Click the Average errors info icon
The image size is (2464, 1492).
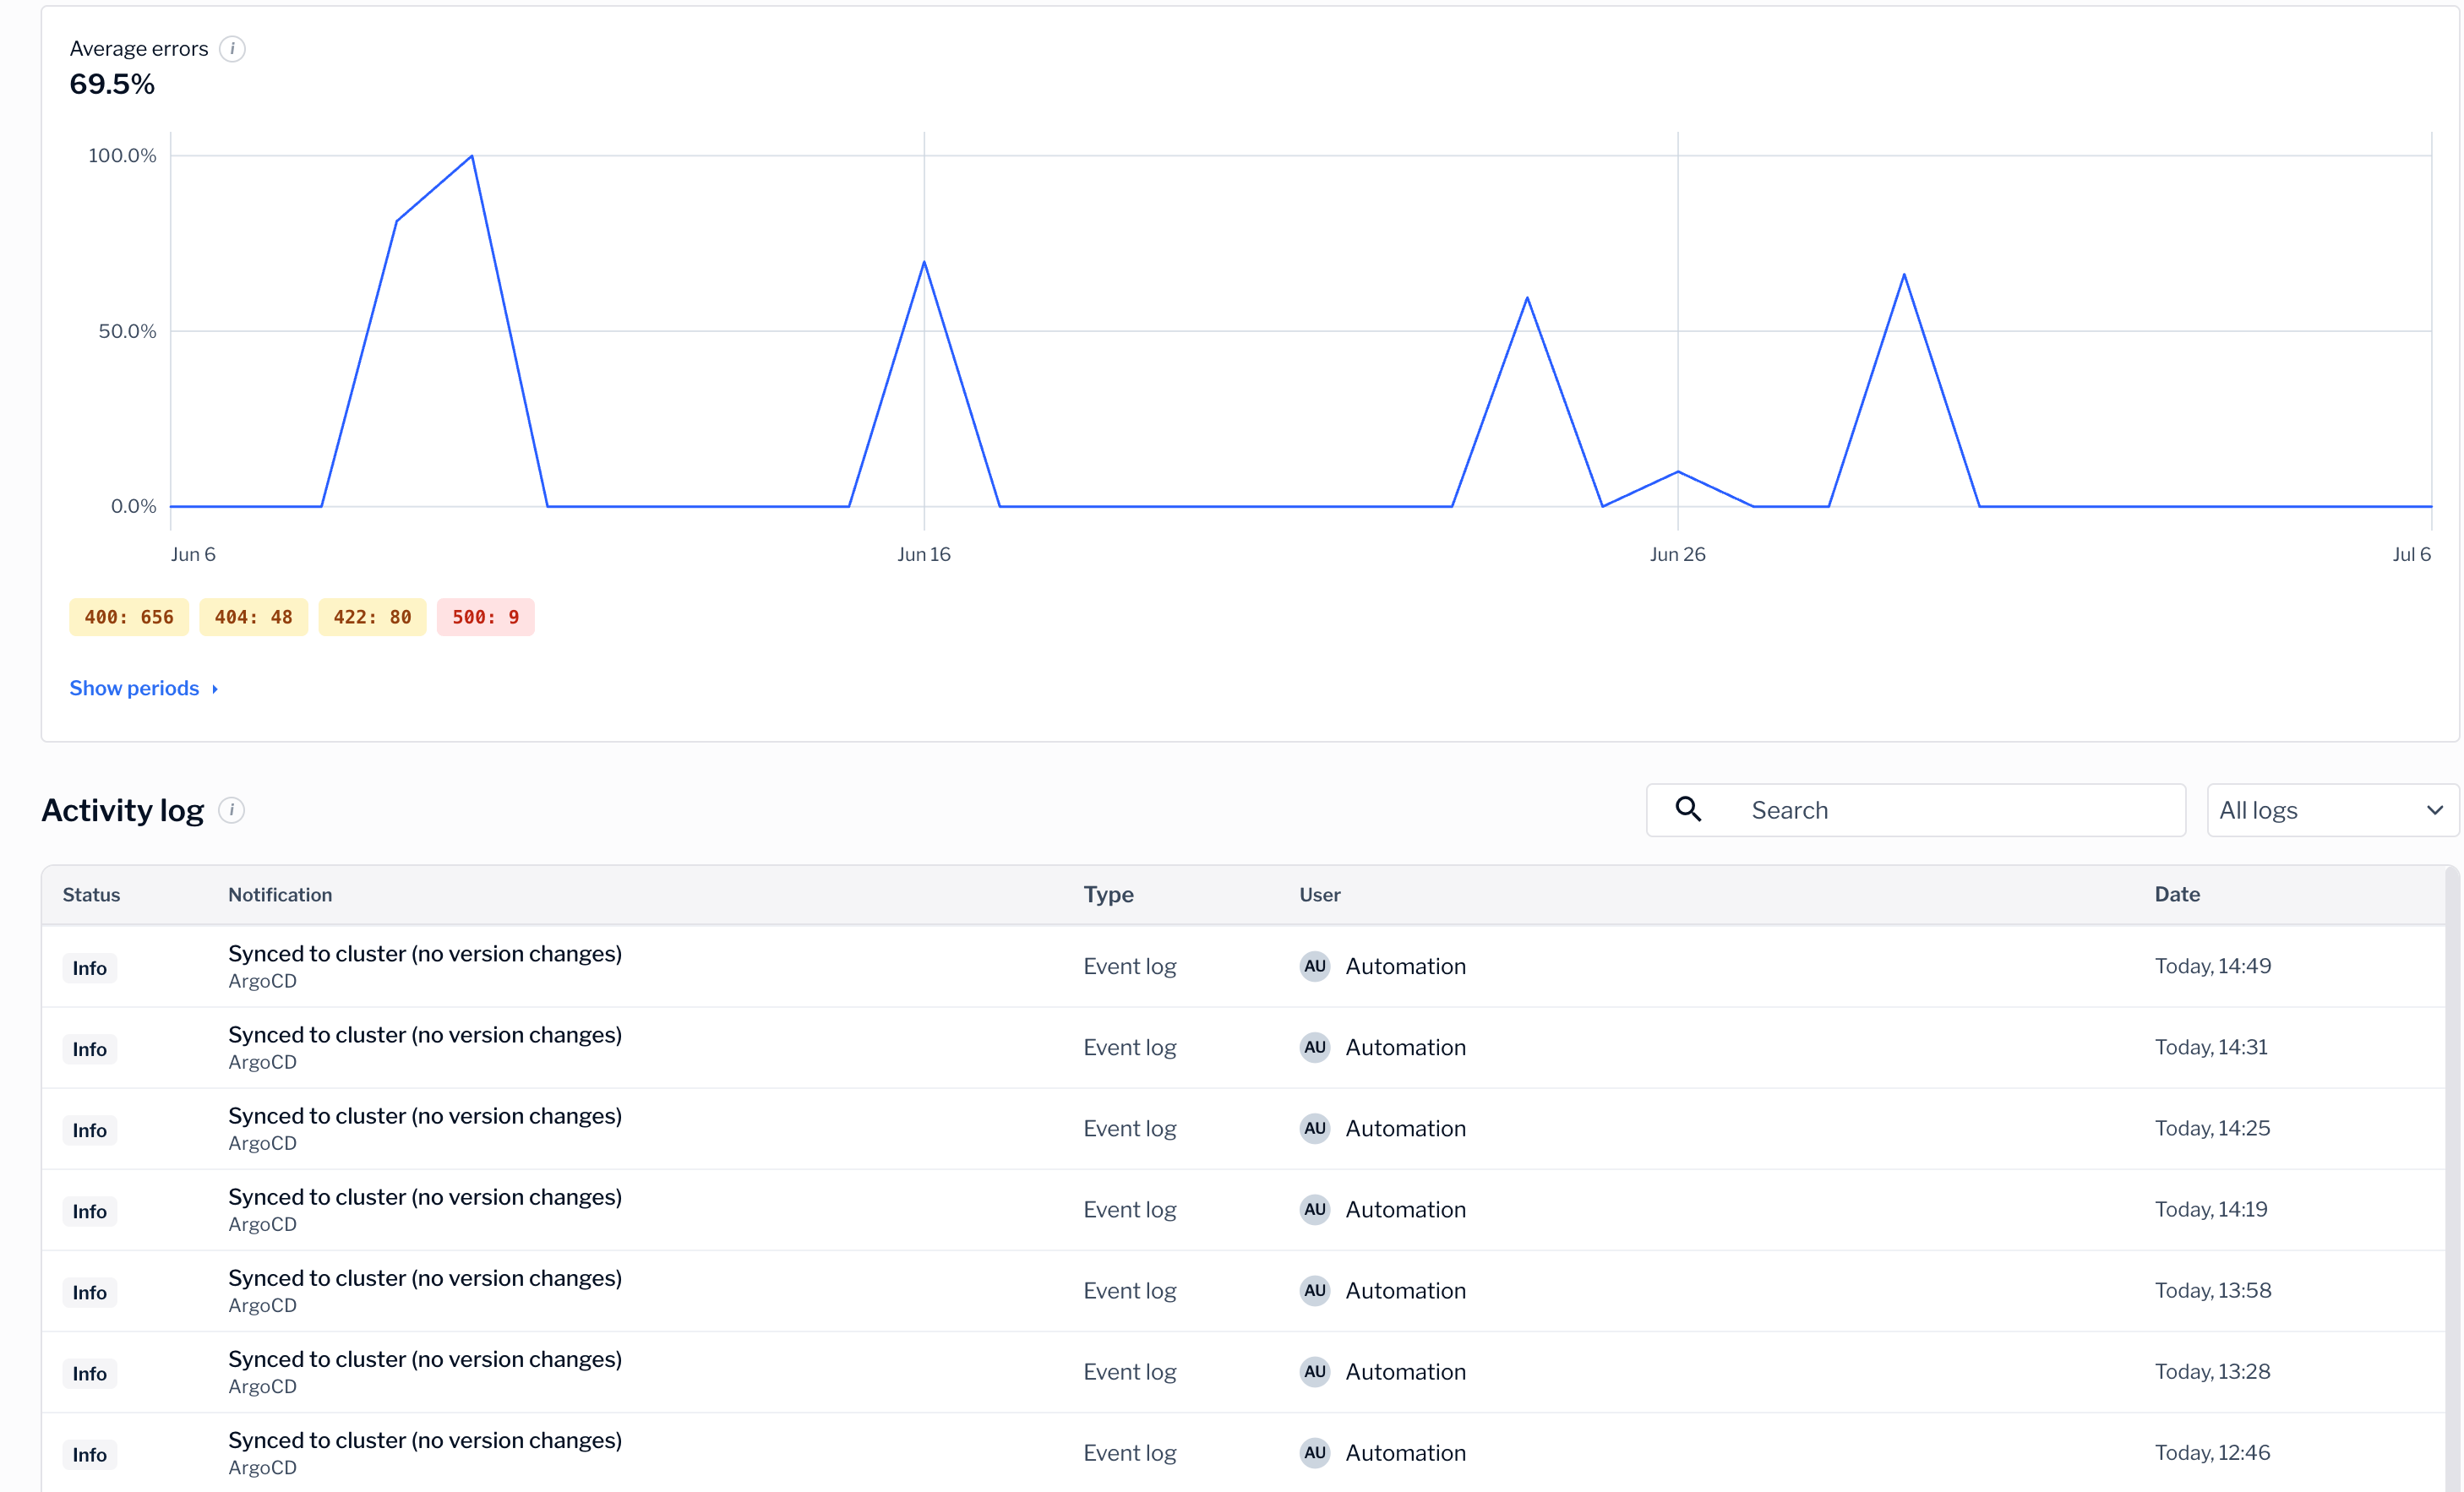pyautogui.click(x=232, y=49)
